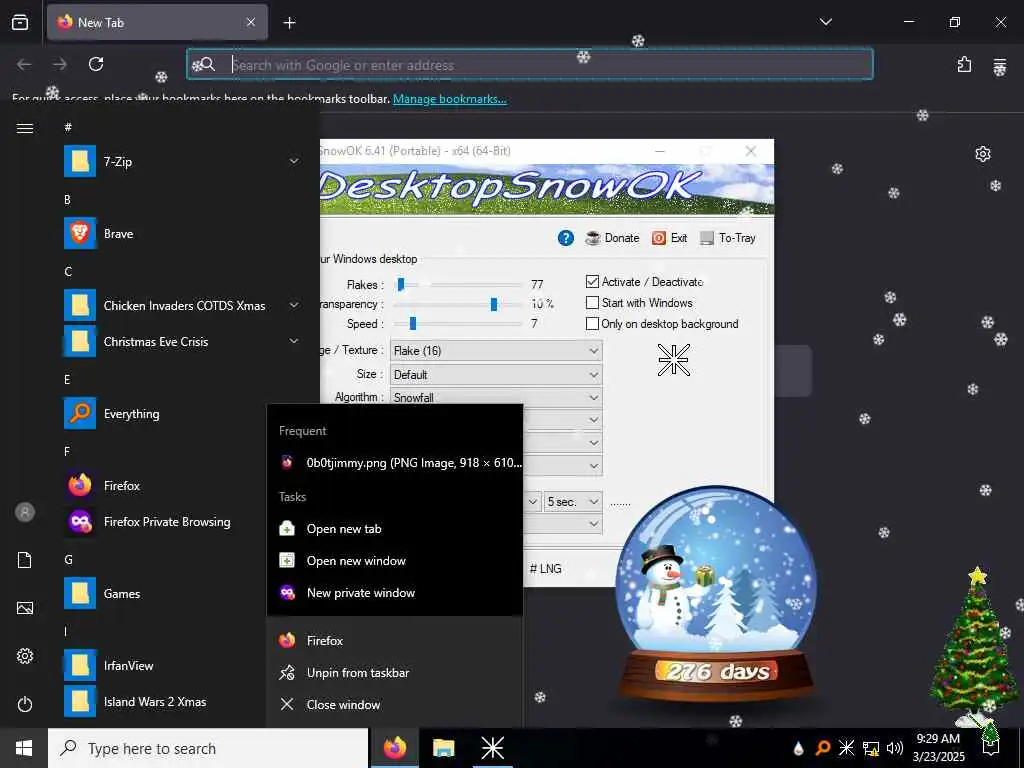This screenshot has width=1024, height=768.
Task: Open network icon in system tray
Action: tap(871, 748)
